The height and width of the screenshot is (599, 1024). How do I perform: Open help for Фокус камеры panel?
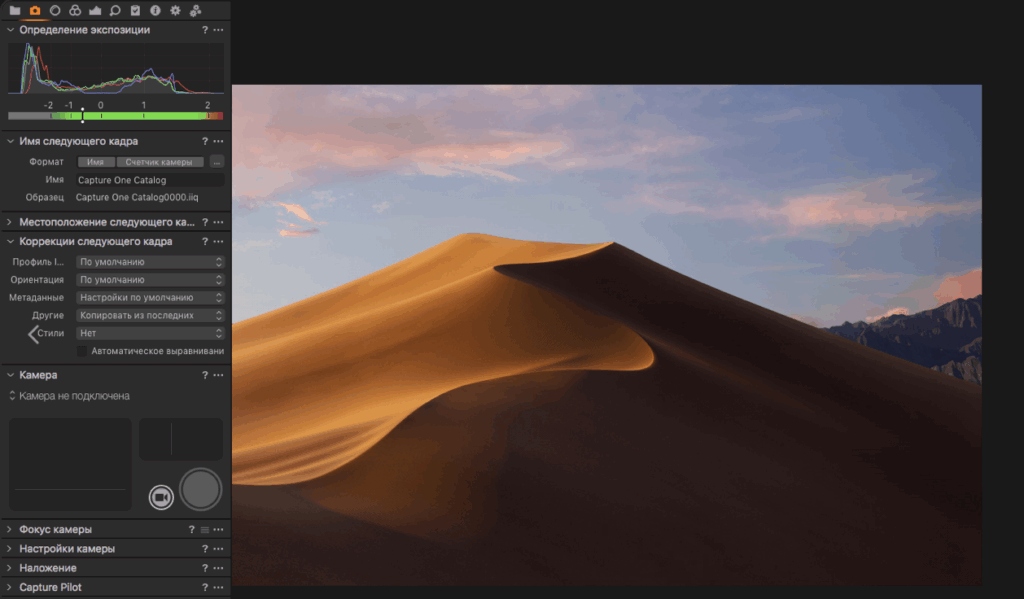[191, 530]
